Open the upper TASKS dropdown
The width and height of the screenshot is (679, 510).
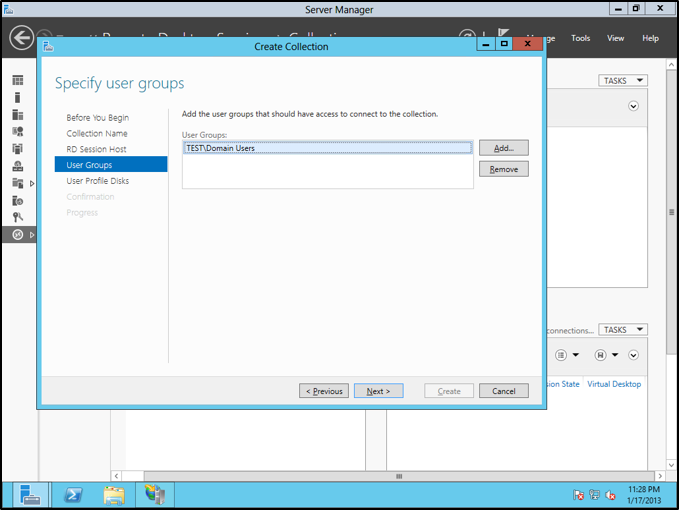click(623, 80)
